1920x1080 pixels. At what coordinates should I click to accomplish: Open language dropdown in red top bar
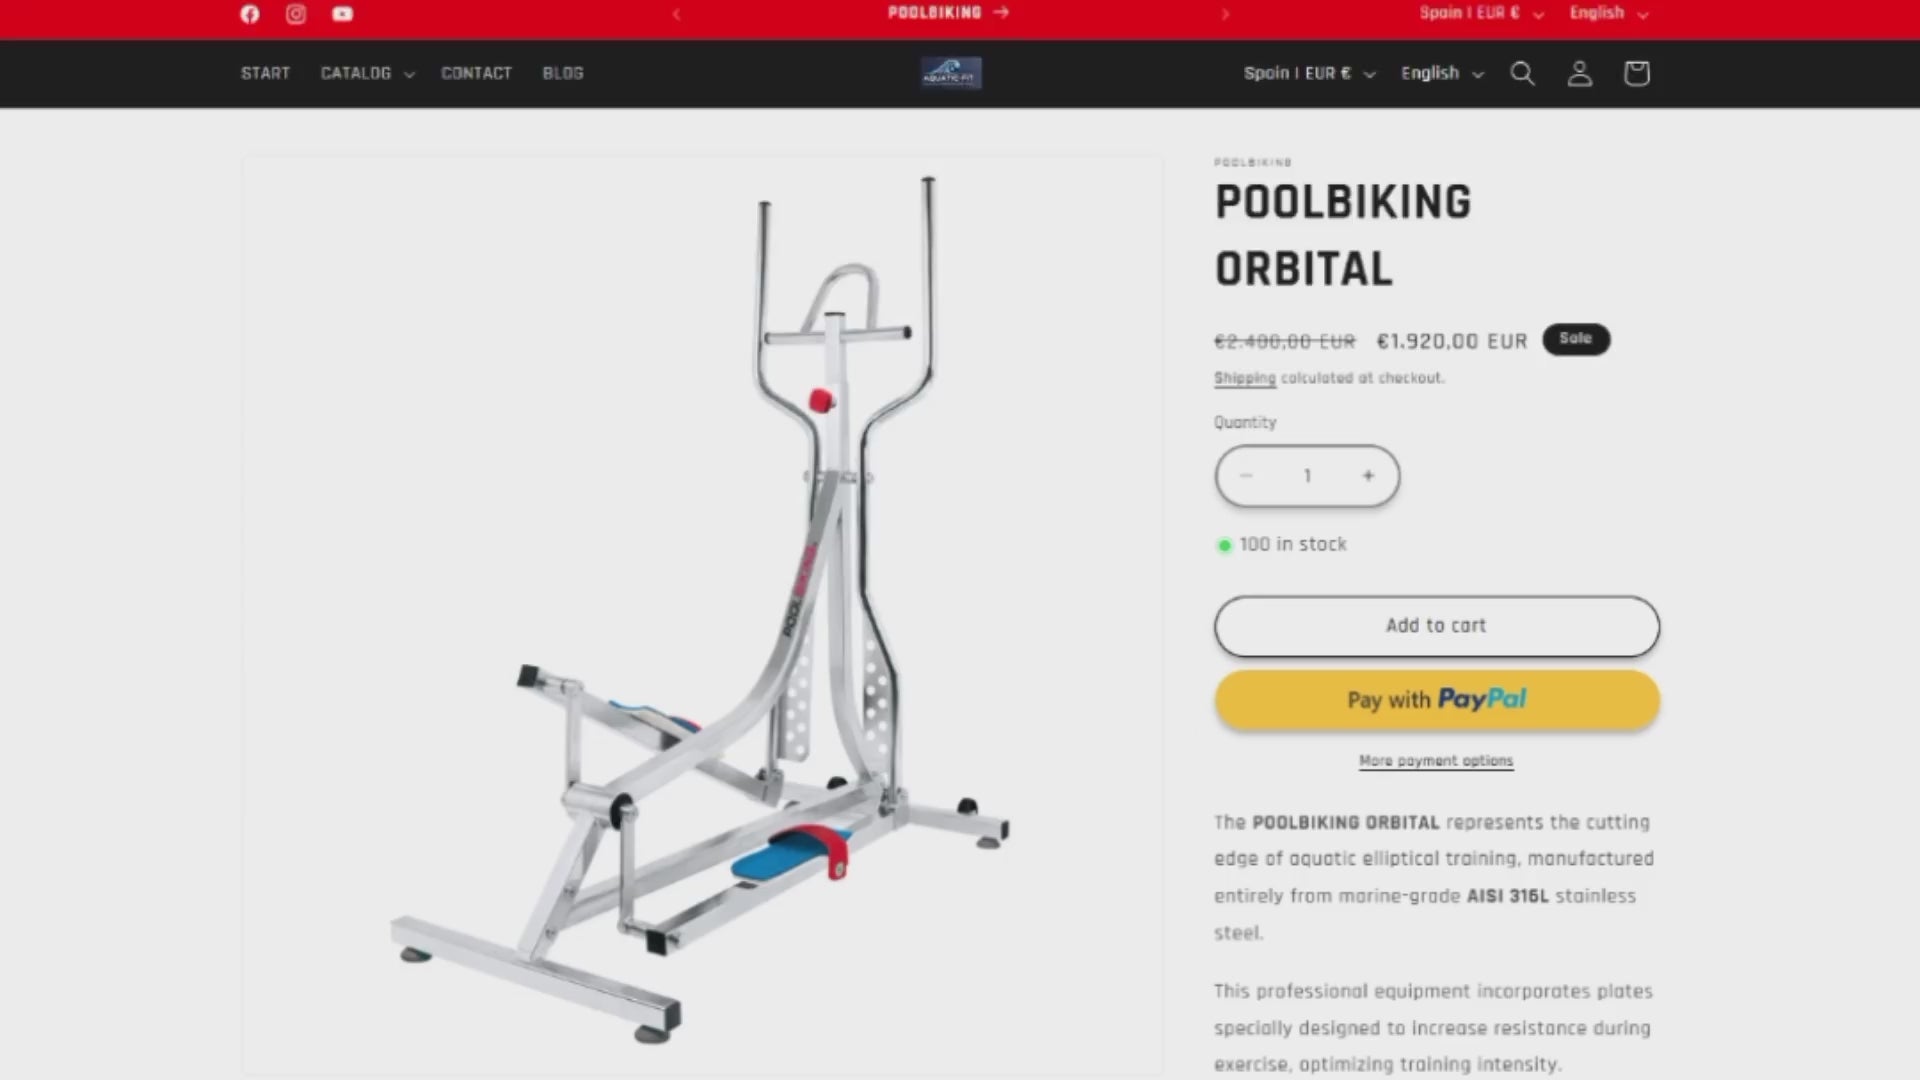pyautogui.click(x=1608, y=13)
